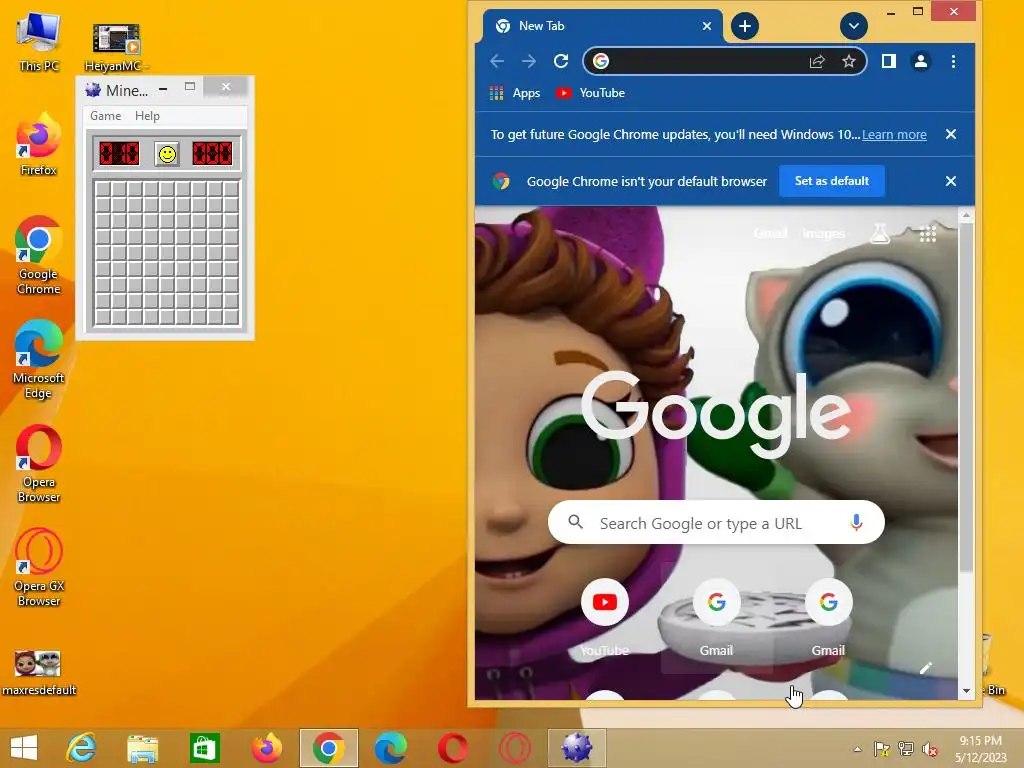Open Chrome profile avatar menu
The width and height of the screenshot is (1024, 768).
921,61
